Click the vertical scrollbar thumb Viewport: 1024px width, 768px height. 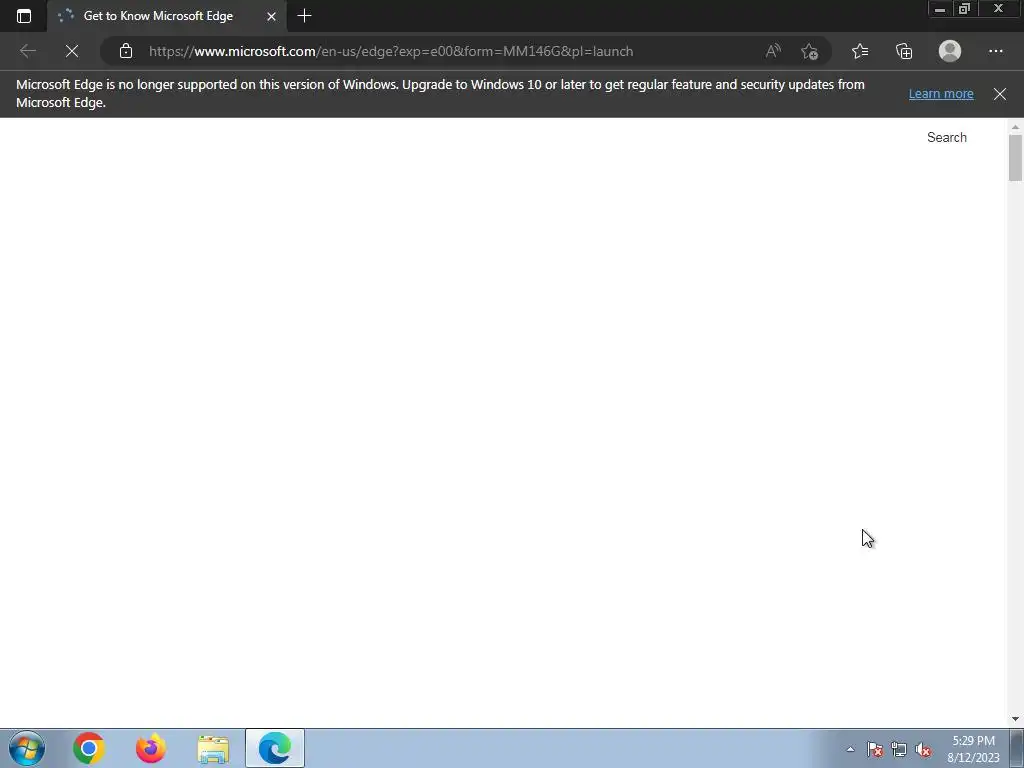tap(1015, 157)
